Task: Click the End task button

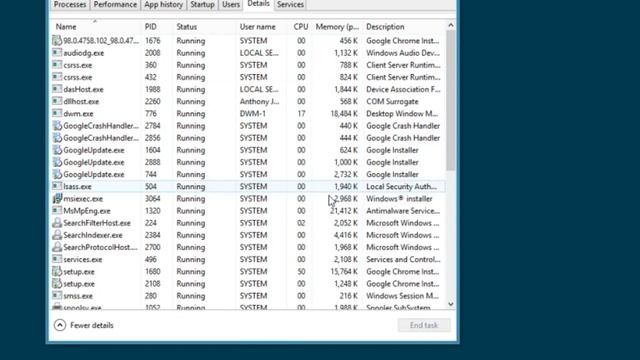Action: (x=424, y=325)
